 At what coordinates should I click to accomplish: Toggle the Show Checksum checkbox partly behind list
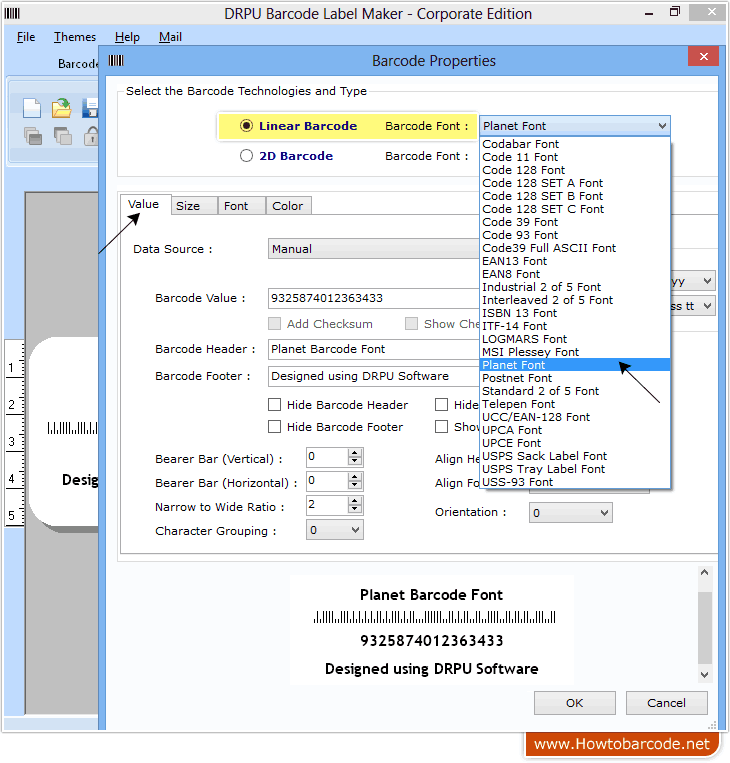tap(411, 324)
